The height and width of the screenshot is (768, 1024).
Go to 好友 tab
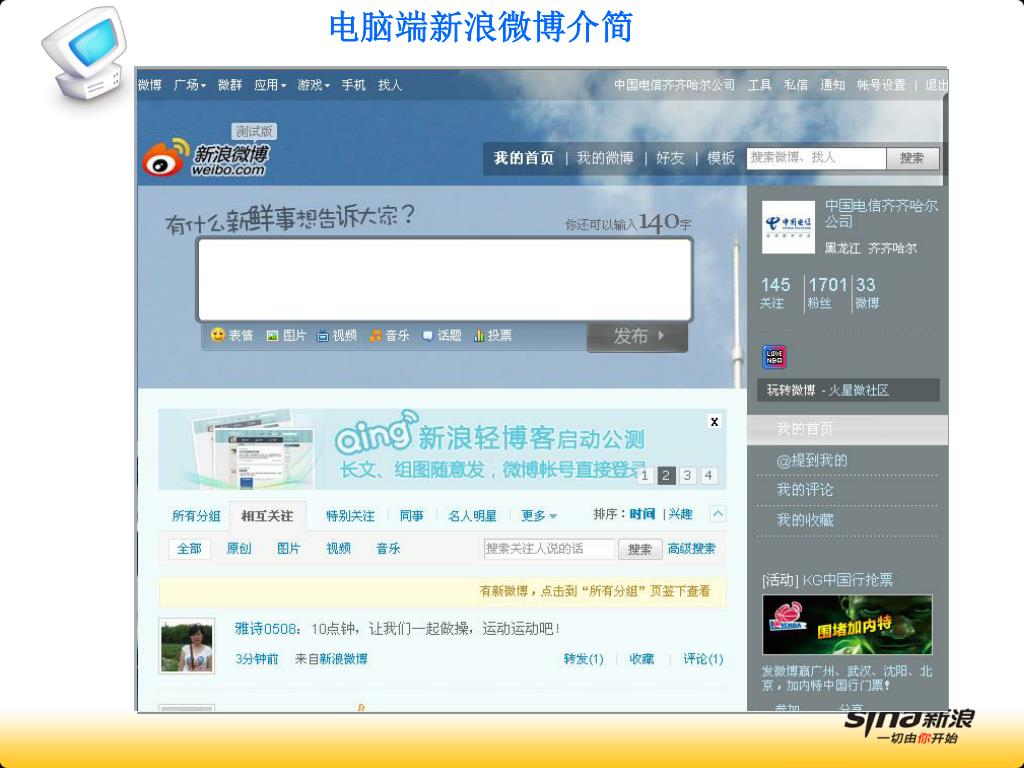pos(670,158)
